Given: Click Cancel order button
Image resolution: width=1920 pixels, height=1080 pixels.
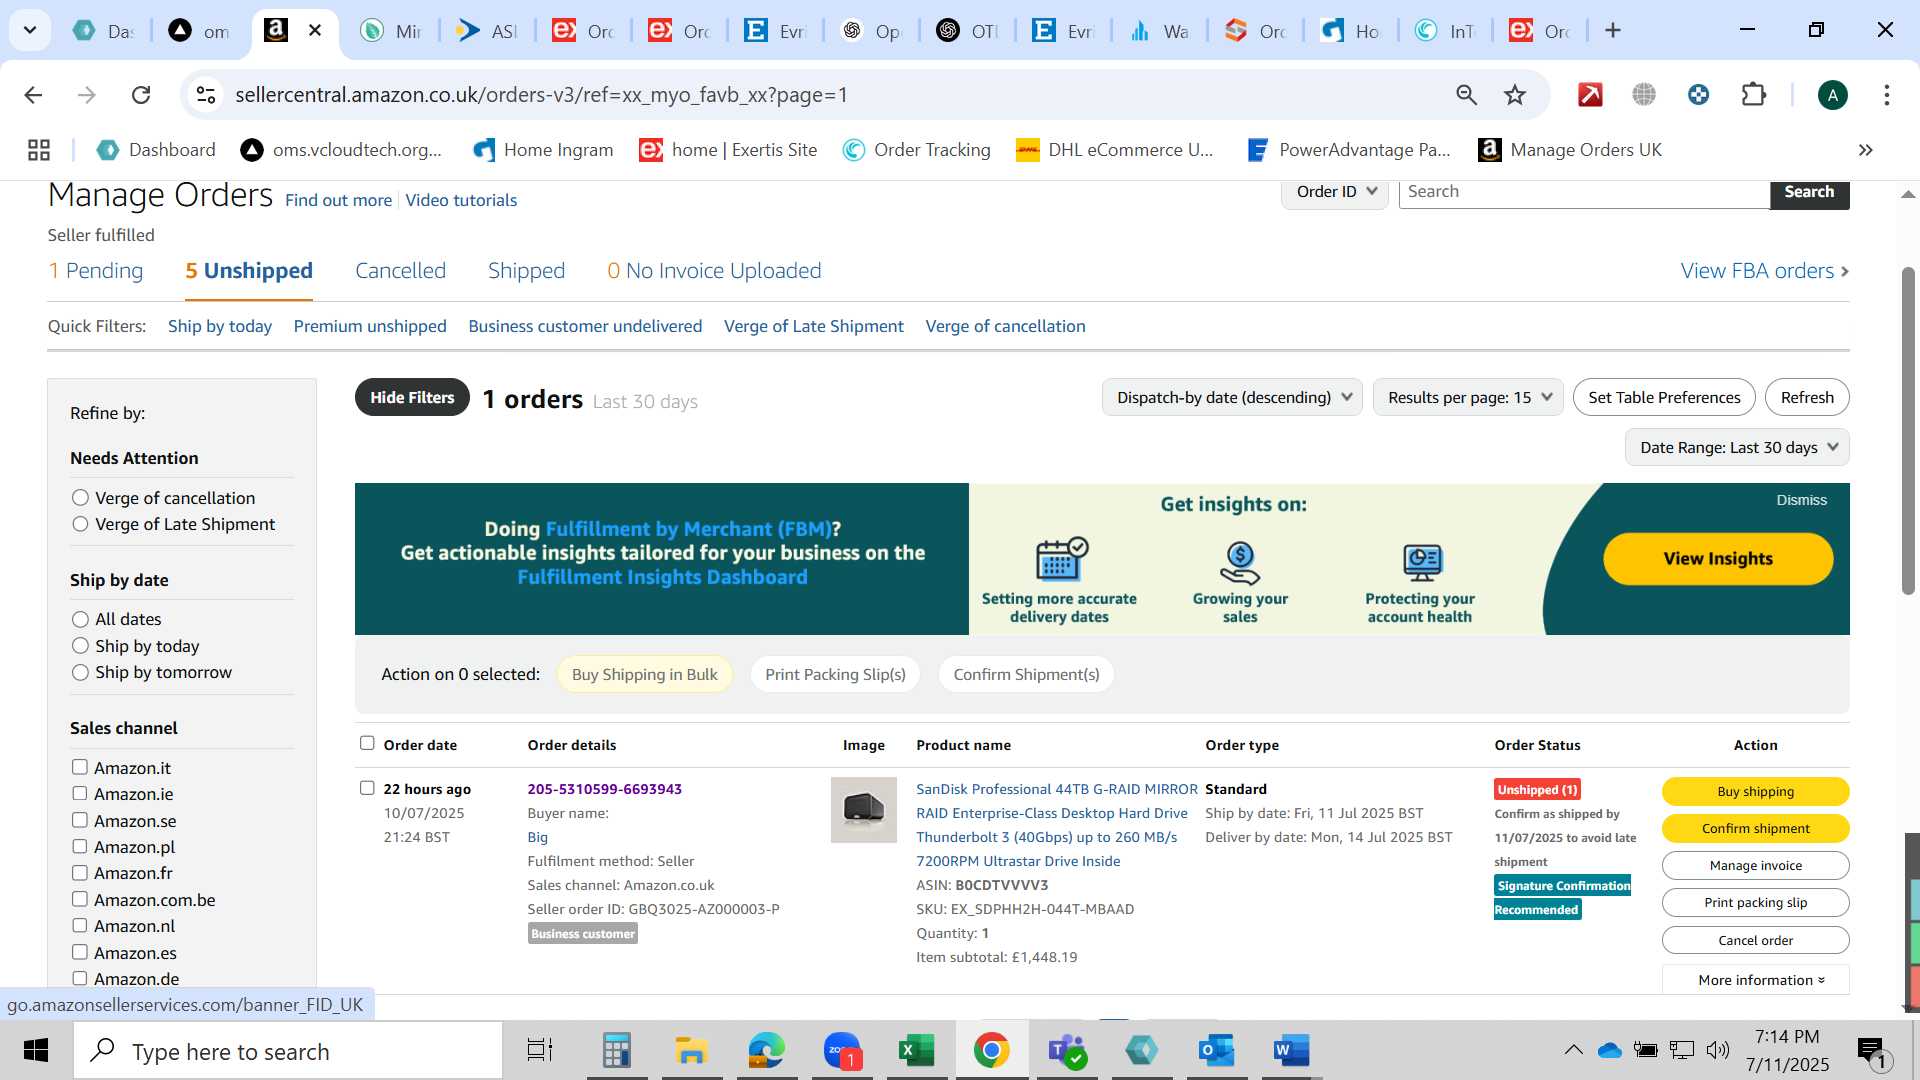Looking at the screenshot, I should click(x=1755, y=940).
